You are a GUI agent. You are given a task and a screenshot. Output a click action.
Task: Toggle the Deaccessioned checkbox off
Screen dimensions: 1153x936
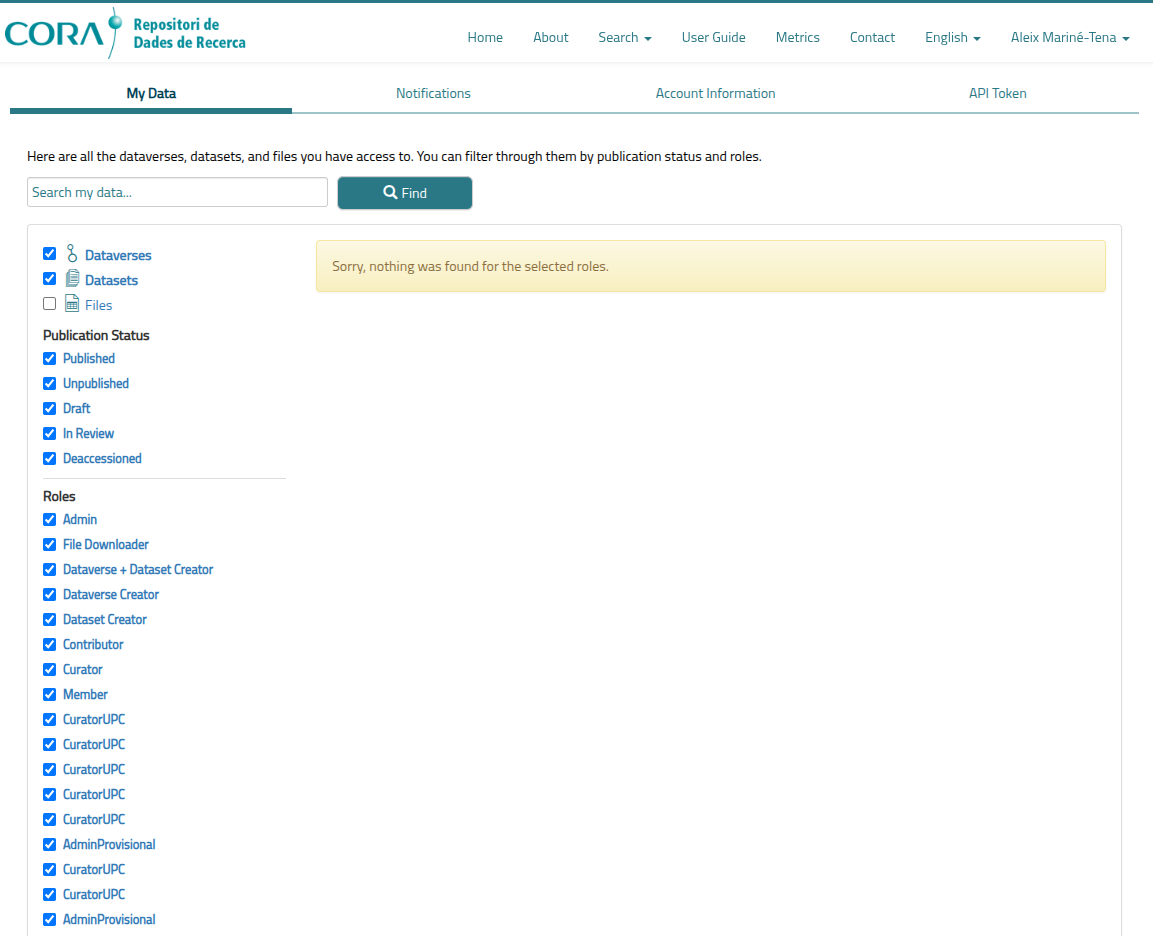(50, 458)
